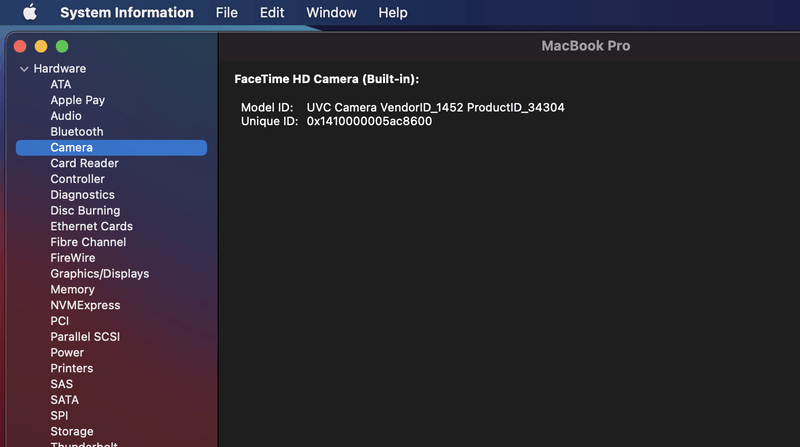This screenshot has width=800, height=447.
Task: Click the UVC Camera VendorID_1452 value
Action: pyautogui.click(x=435, y=108)
